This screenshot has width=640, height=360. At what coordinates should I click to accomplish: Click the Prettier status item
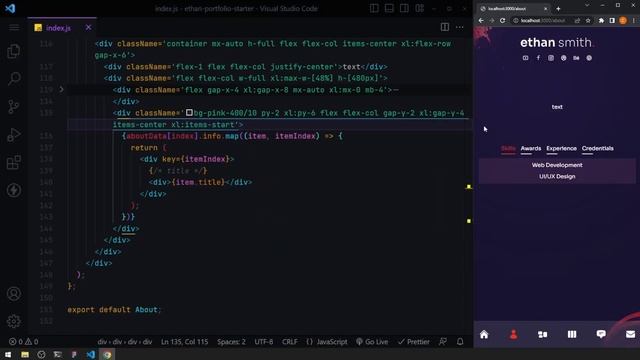(x=413, y=342)
